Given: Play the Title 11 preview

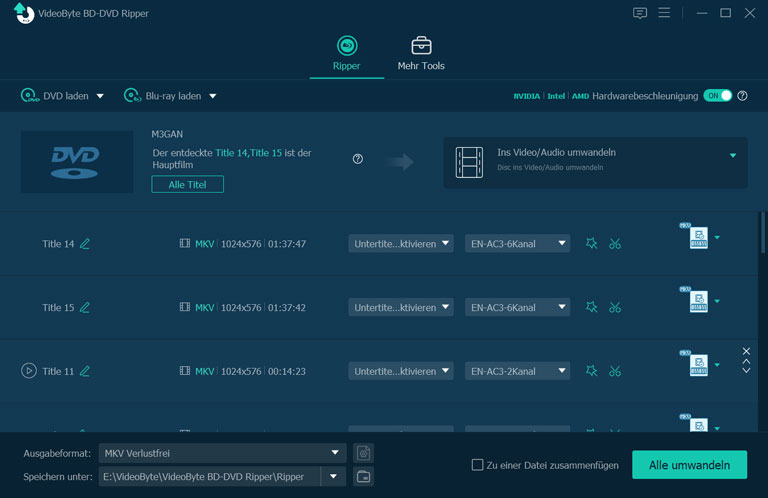Looking at the screenshot, I should tap(29, 371).
